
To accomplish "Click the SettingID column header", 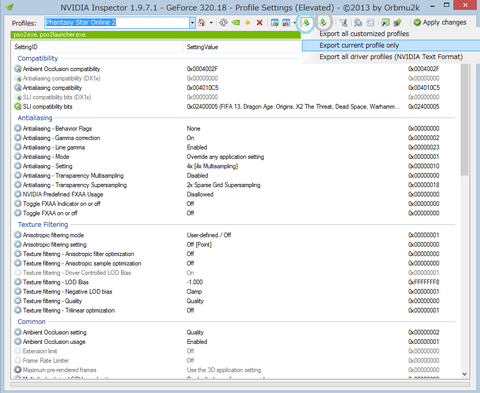I will 97,47.
